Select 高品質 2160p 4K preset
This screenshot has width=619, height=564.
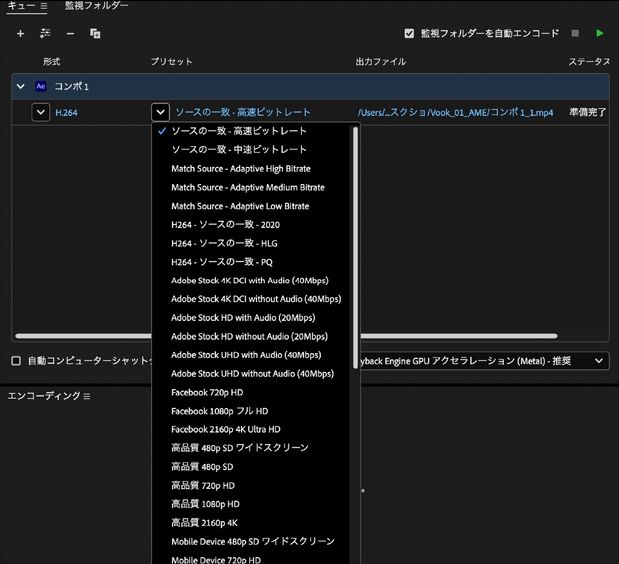pos(252,523)
